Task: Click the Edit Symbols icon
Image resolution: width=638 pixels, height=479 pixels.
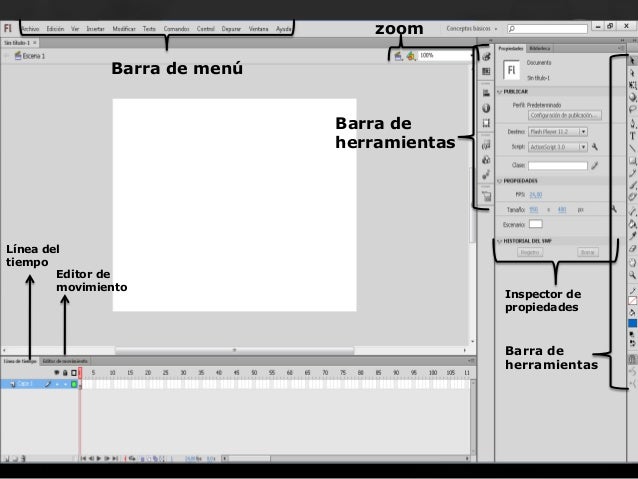Action: click(411, 56)
